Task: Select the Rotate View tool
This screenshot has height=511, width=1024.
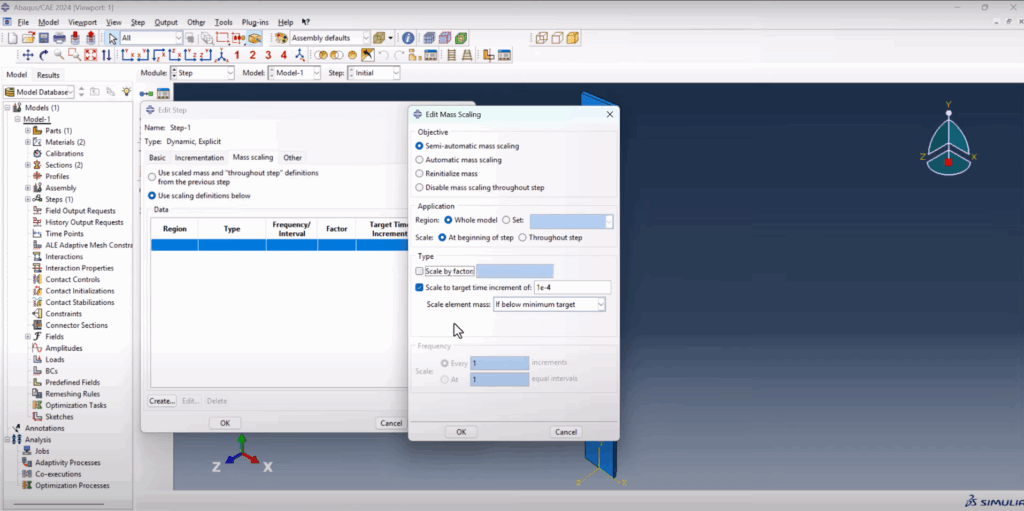Action: tap(44, 56)
